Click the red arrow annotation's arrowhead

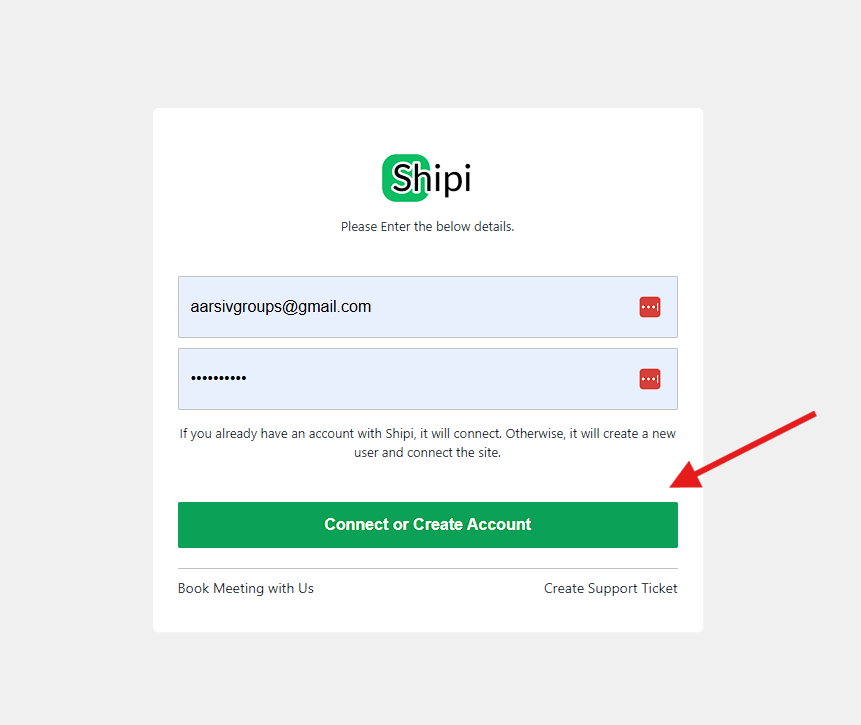pyautogui.click(x=686, y=476)
